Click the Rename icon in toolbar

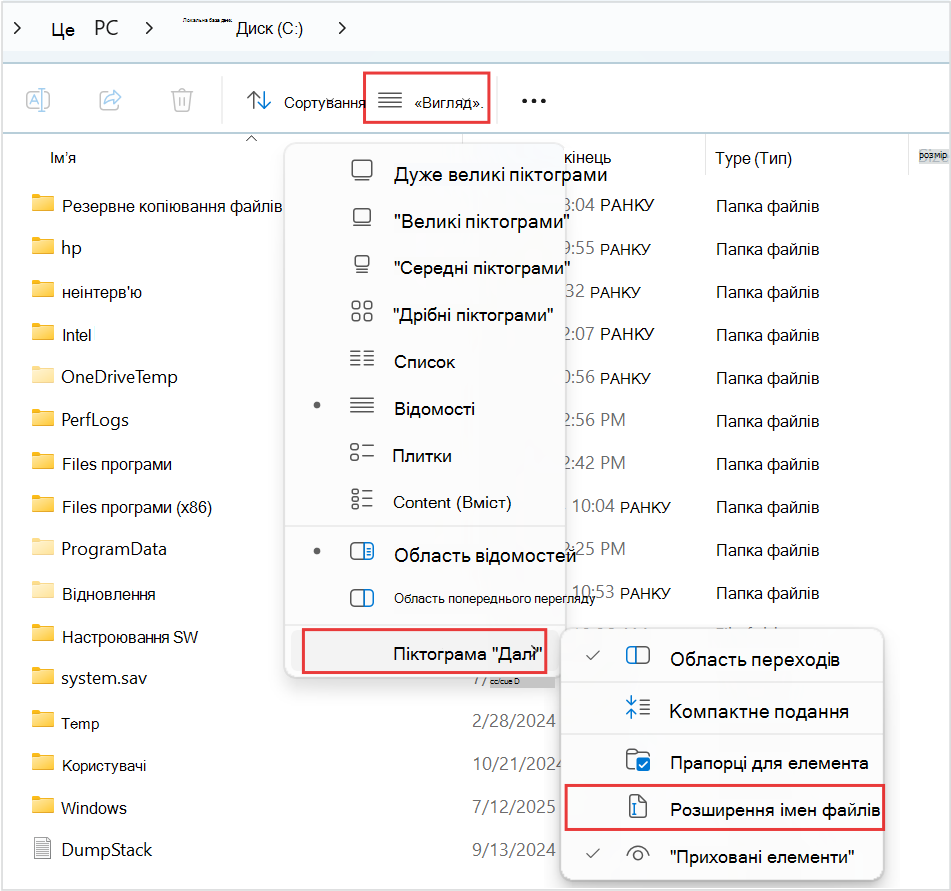point(38,100)
